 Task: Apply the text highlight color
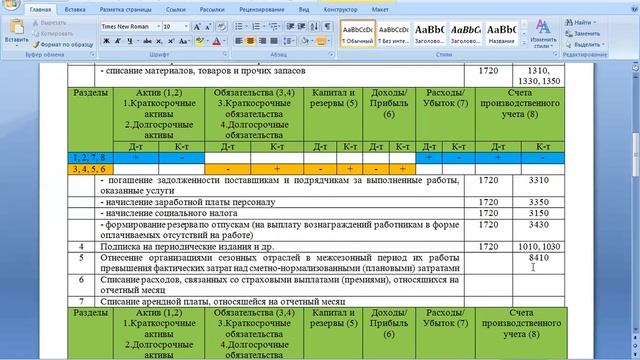[200, 41]
